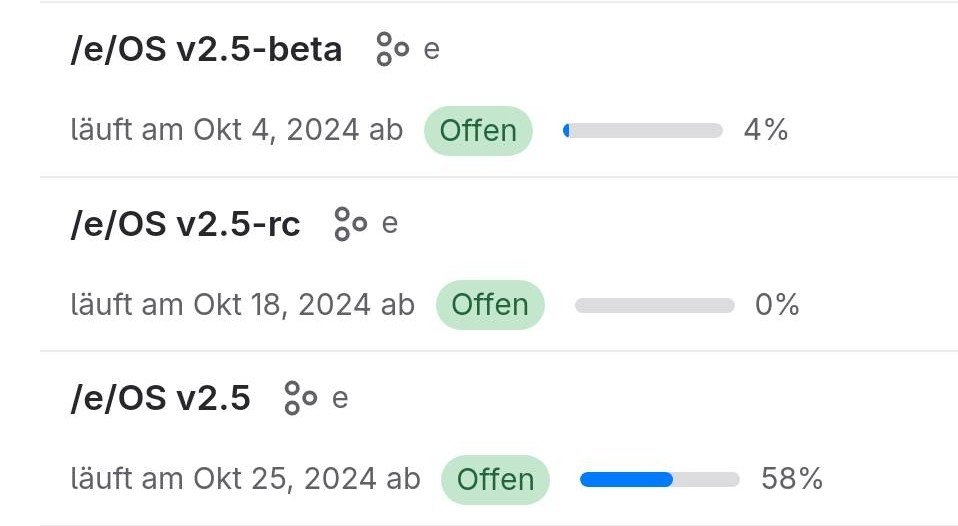Click the 58% progress bar
Image resolution: width=958 pixels, height=526 pixels.
659,480
